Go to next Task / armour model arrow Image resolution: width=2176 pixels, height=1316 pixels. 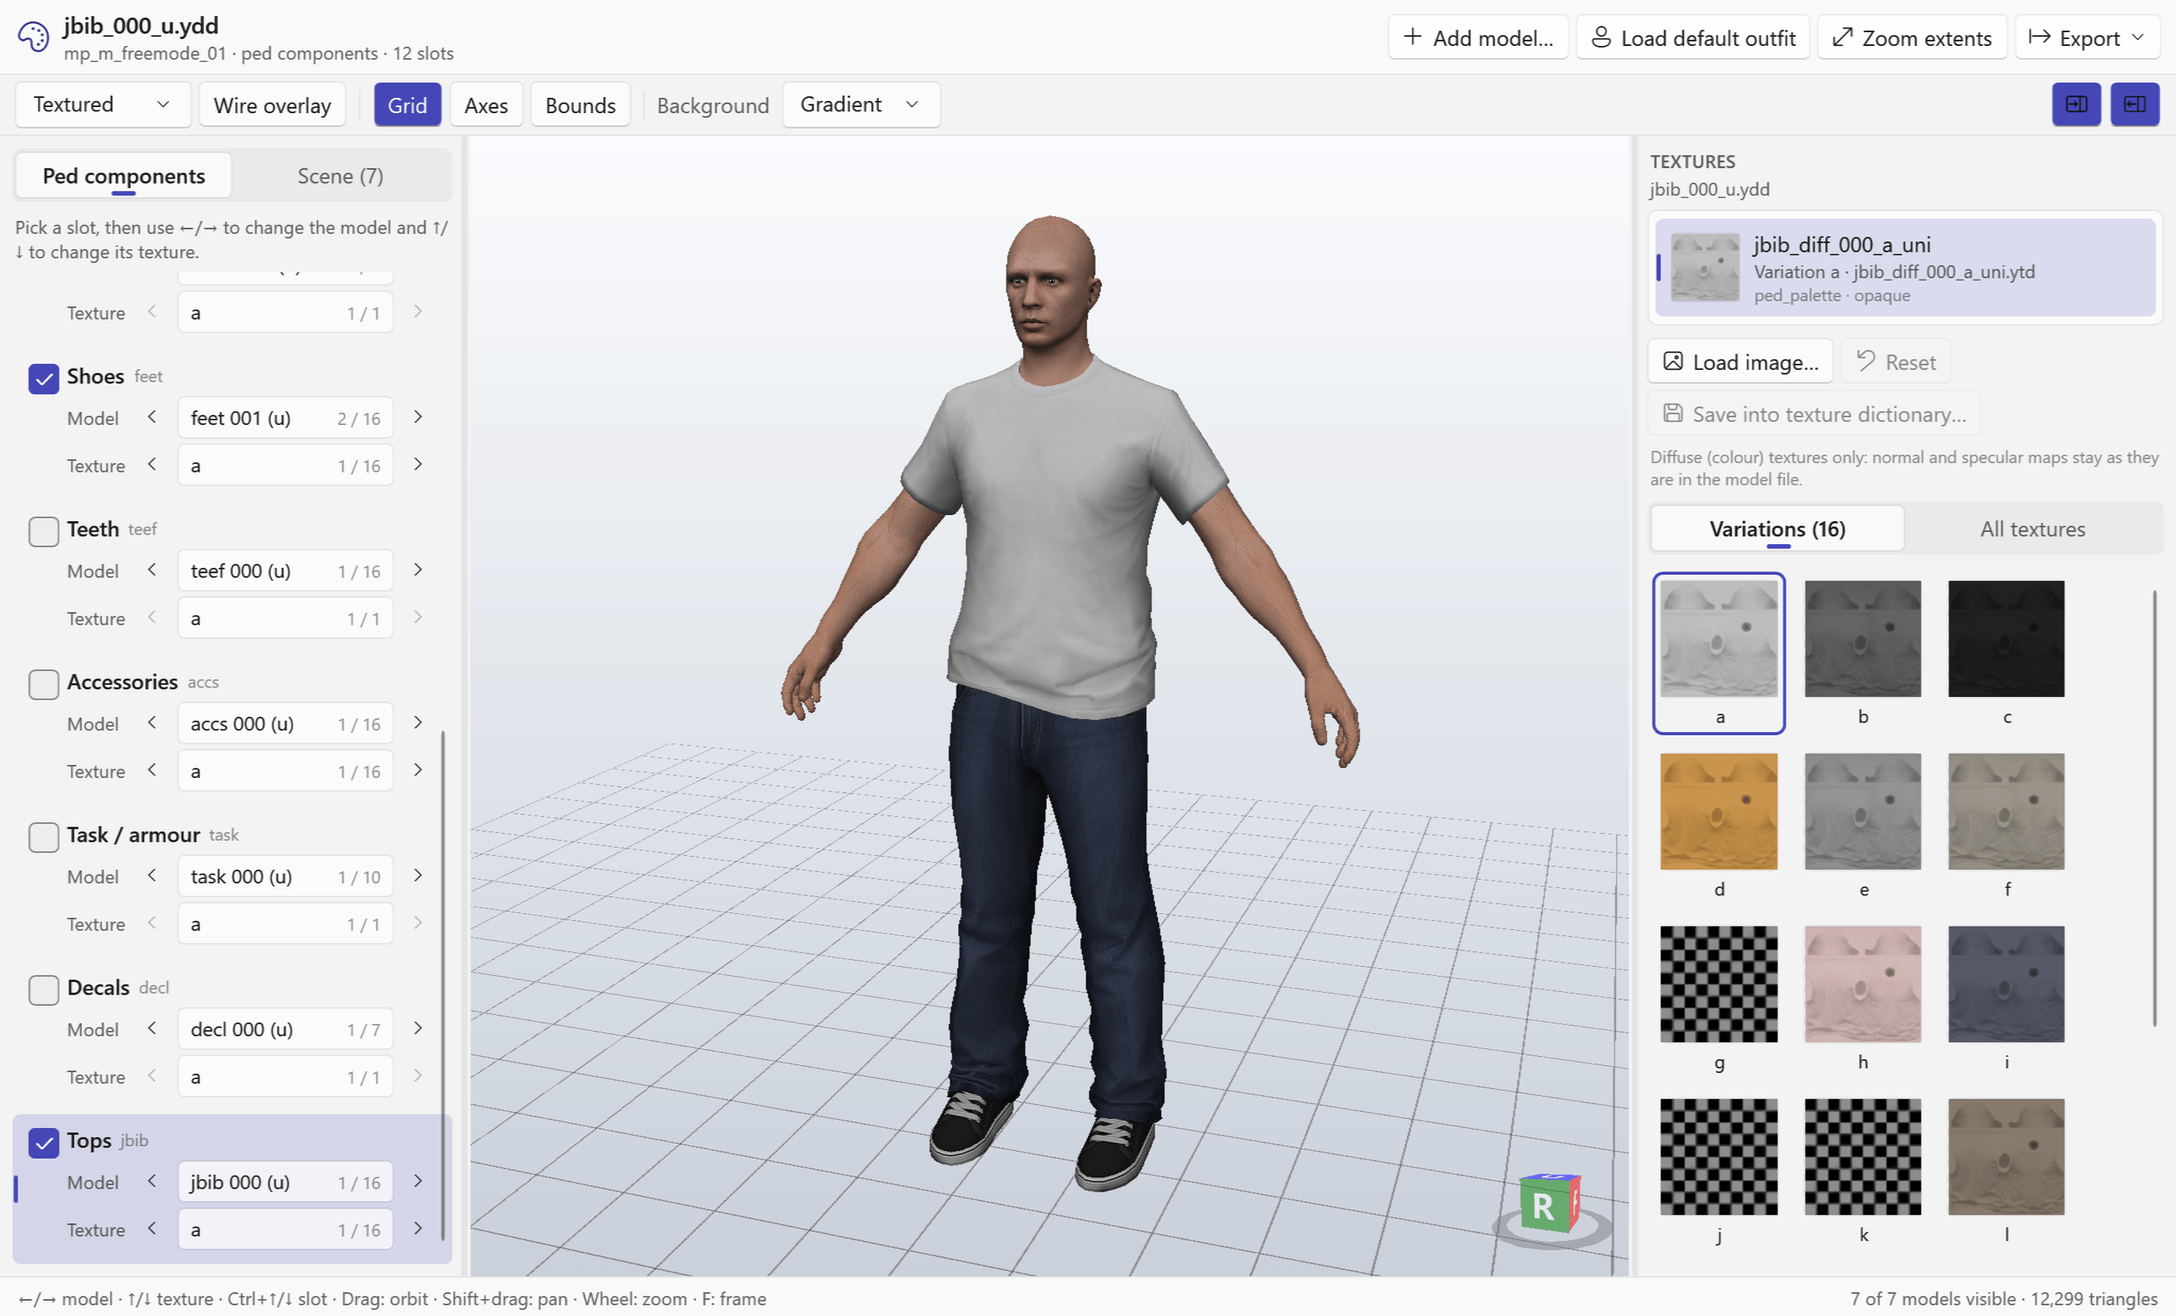[x=418, y=876]
